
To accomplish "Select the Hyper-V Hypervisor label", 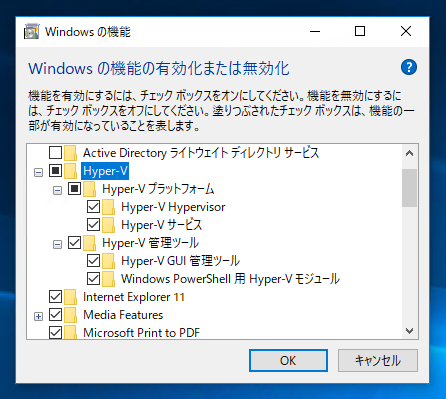I will coord(173,207).
